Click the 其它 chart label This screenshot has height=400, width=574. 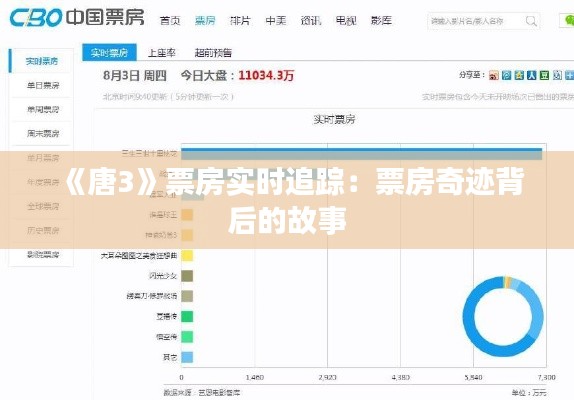[x=170, y=357]
